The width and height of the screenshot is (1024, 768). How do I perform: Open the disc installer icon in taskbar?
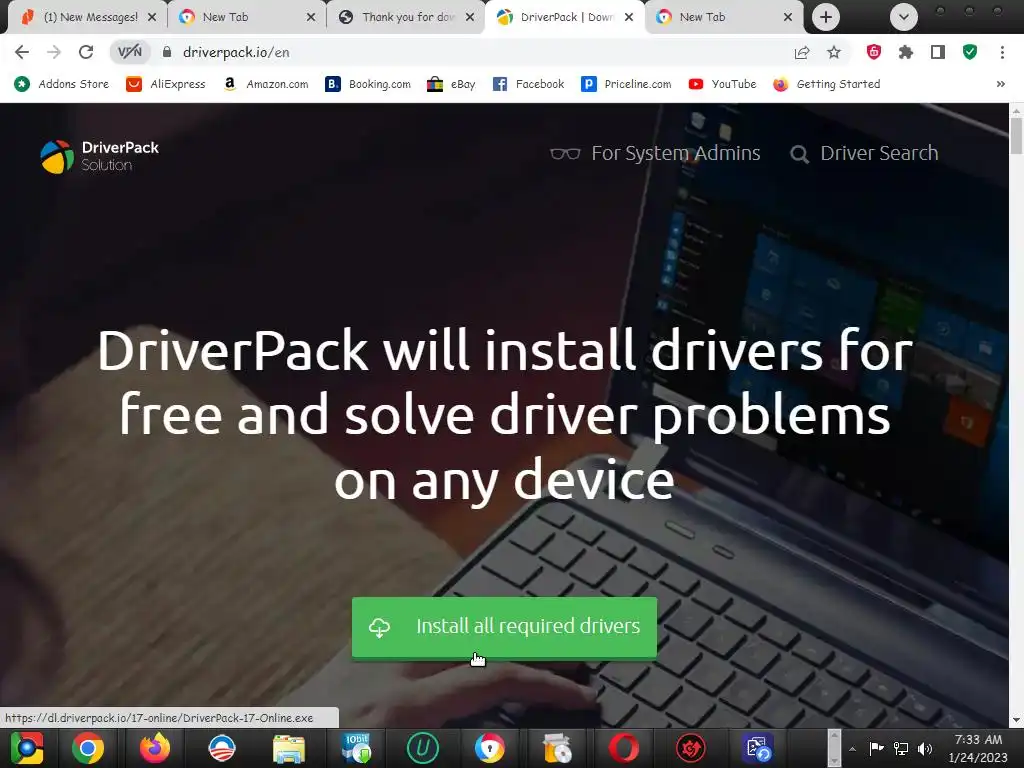tap(557, 748)
